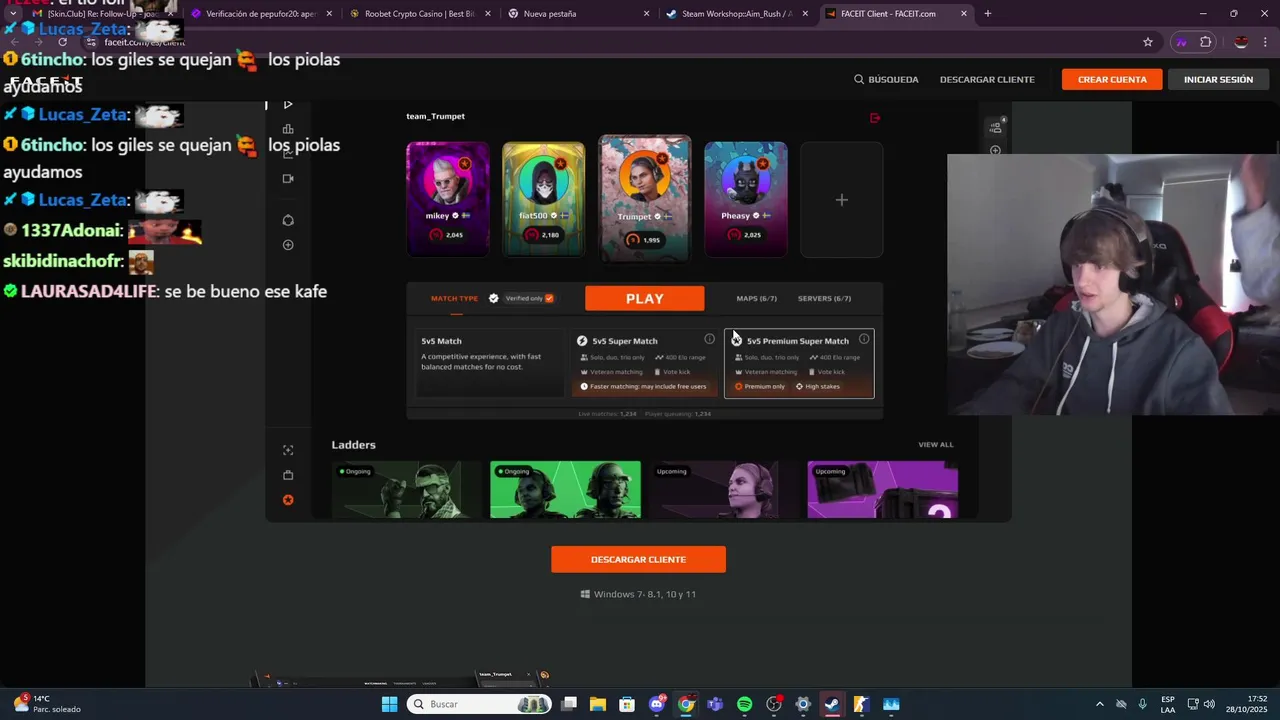This screenshot has width=1280, height=720.
Task: Open Descargar Cliente link in header
Action: click(x=987, y=79)
